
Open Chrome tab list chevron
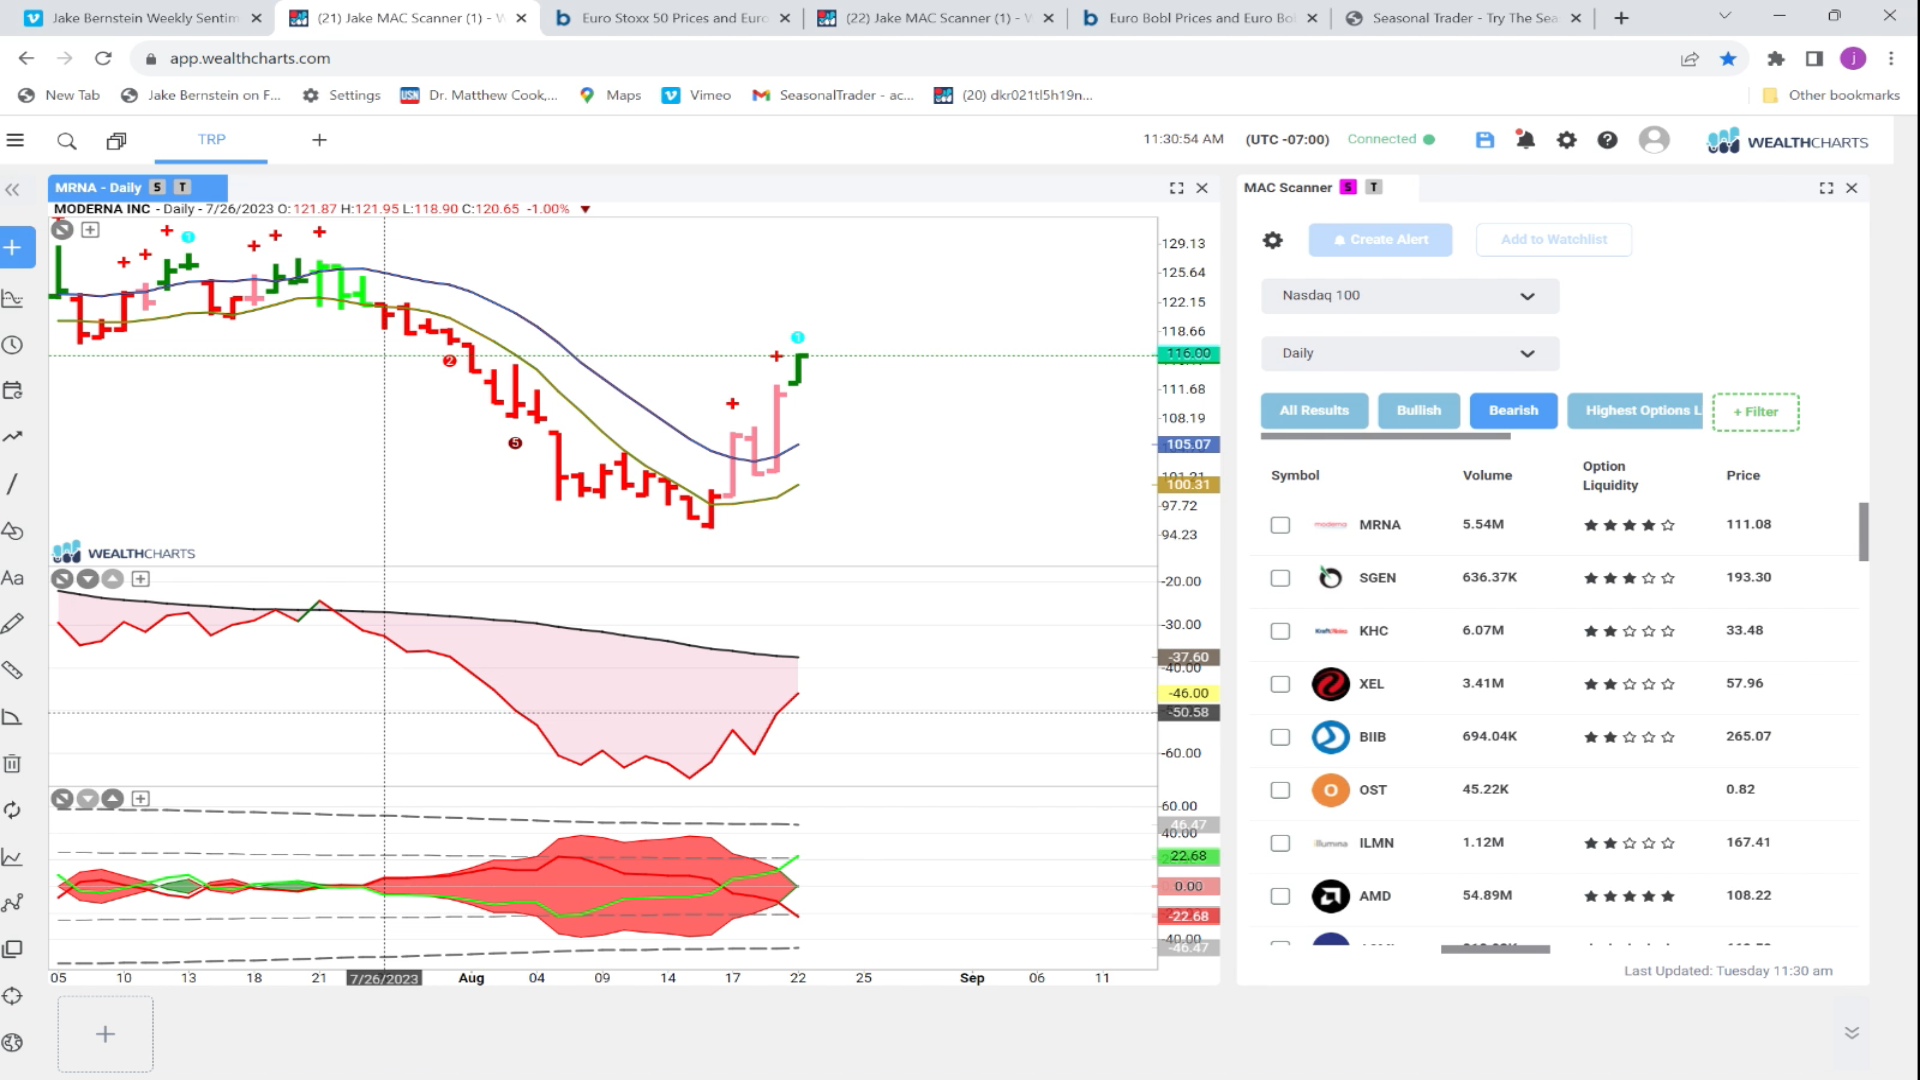click(x=1724, y=17)
